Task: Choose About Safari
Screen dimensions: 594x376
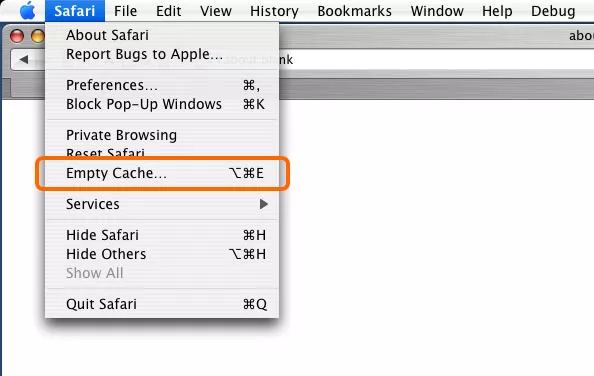Action: click(x=162, y=35)
